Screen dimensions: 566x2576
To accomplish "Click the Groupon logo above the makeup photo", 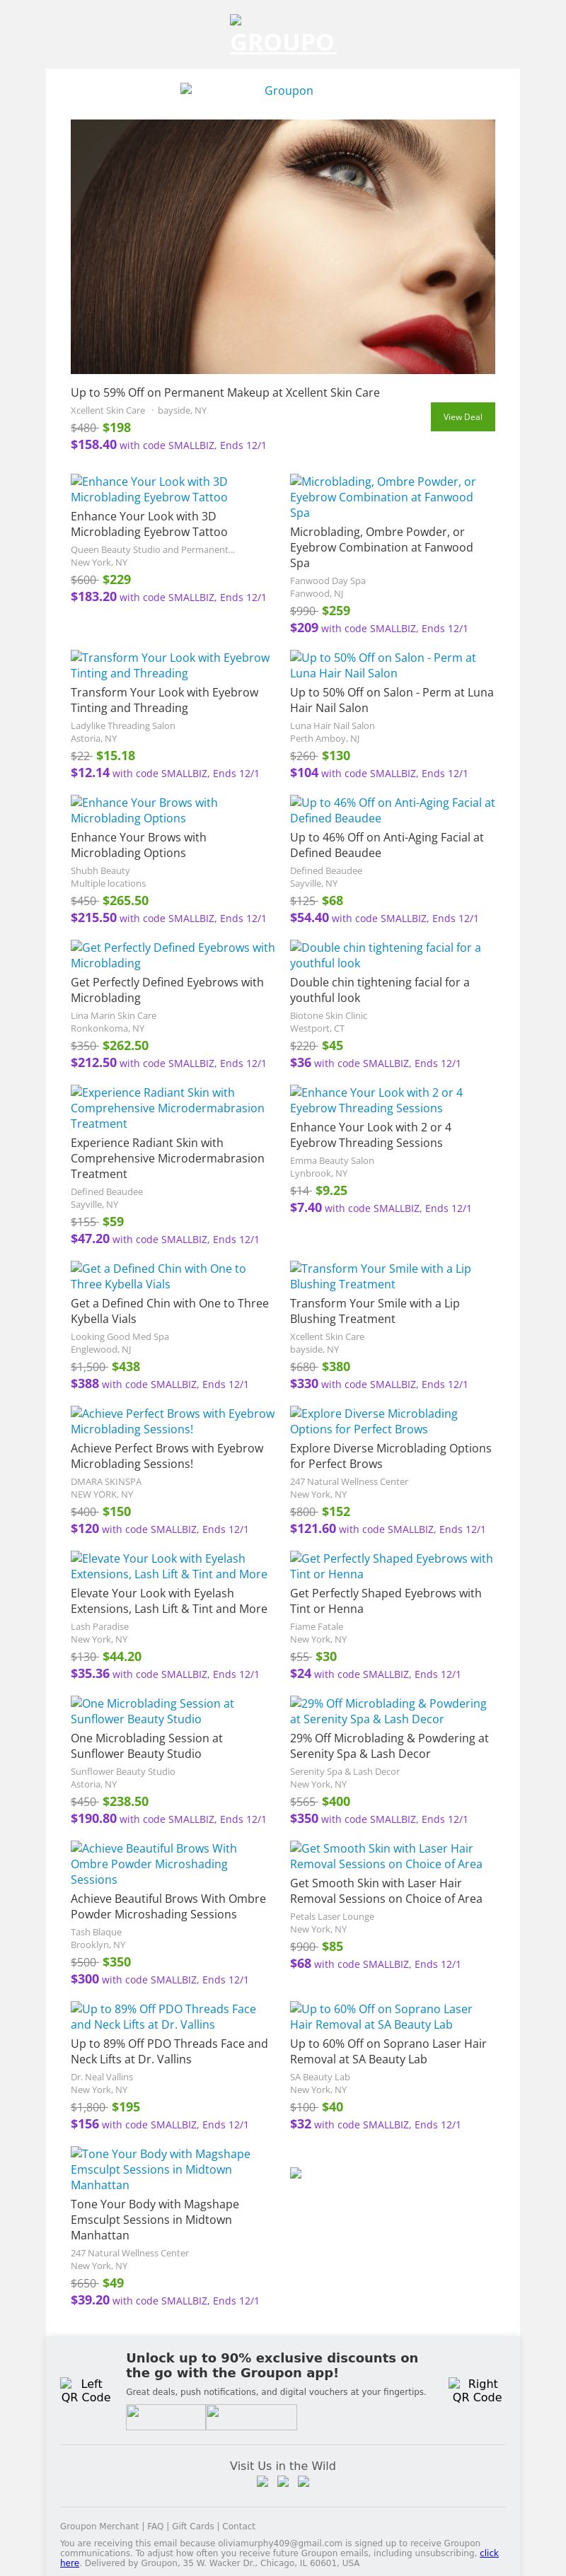I will point(282,90).
